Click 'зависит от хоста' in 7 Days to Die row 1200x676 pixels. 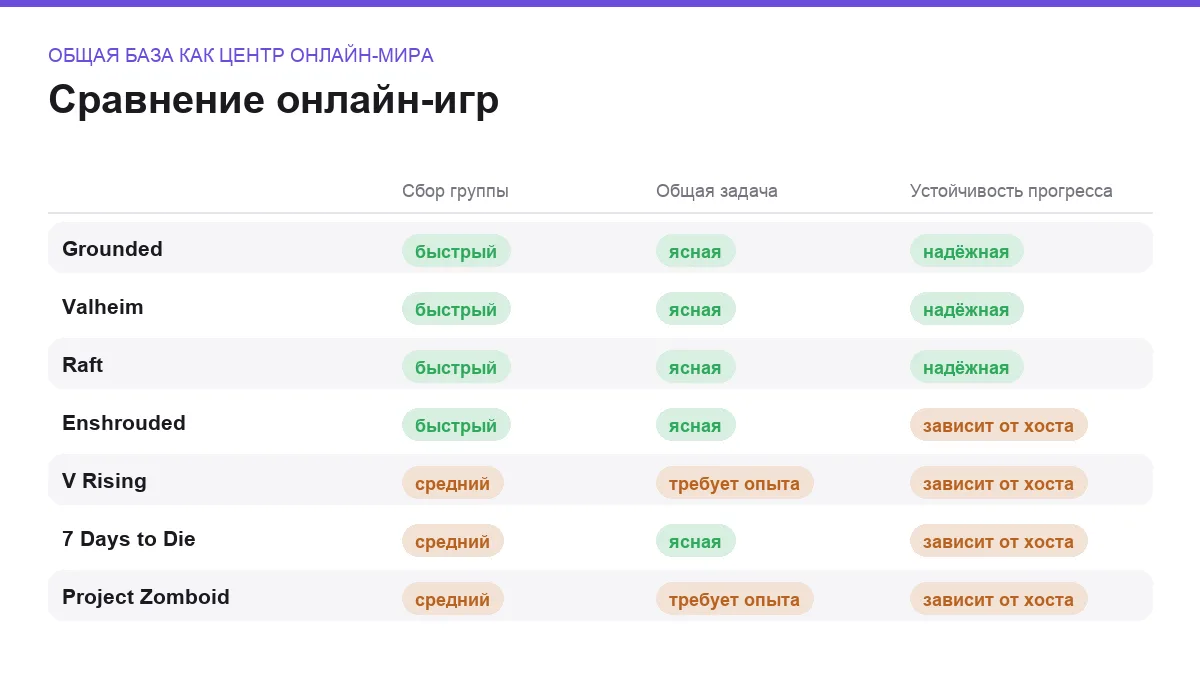(998, 541)
